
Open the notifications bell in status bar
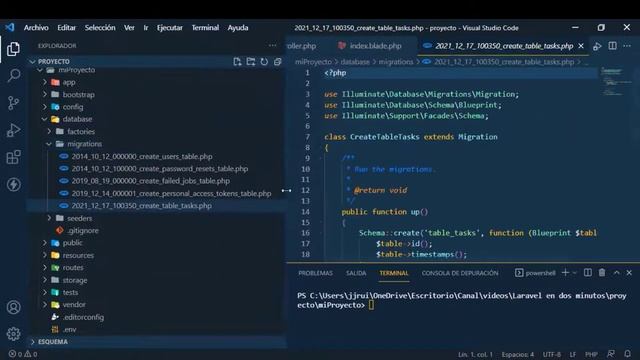coord(627,353)
